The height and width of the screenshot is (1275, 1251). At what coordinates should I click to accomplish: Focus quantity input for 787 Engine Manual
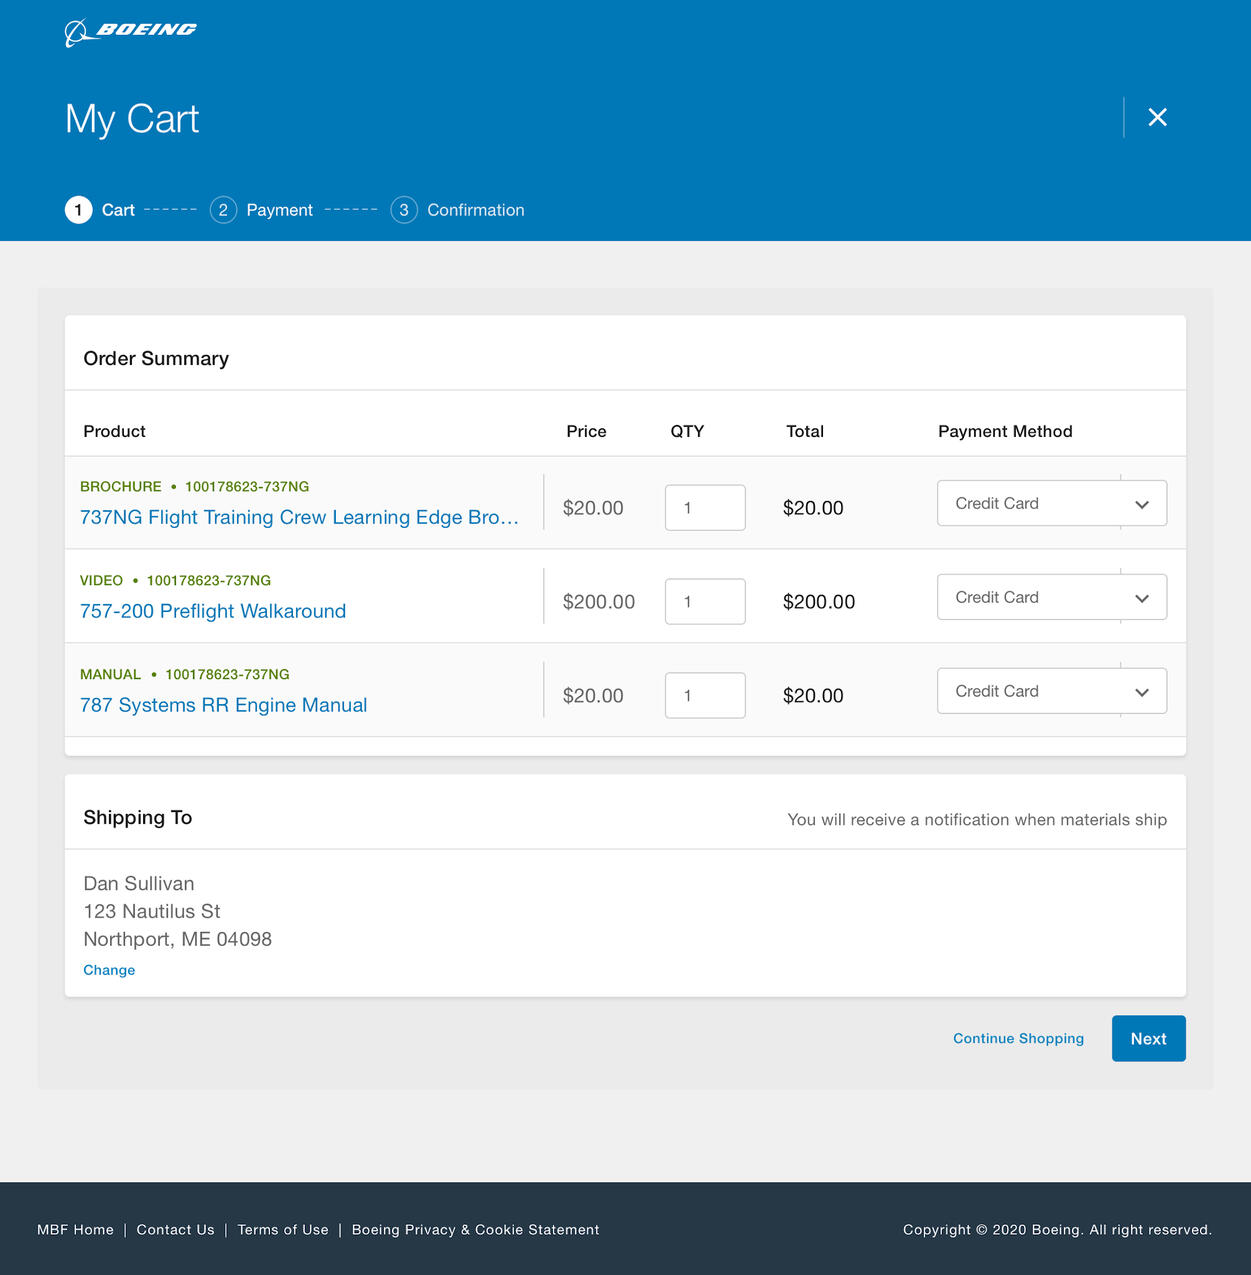[705, 696]
